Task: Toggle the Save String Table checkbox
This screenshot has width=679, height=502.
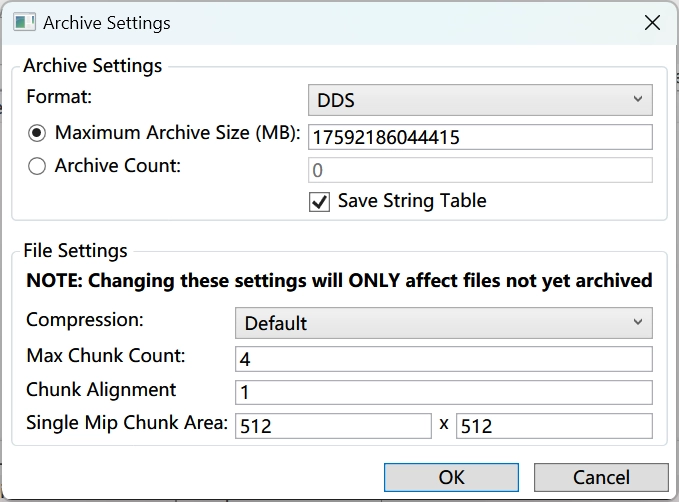Action: tap(319, 202)
